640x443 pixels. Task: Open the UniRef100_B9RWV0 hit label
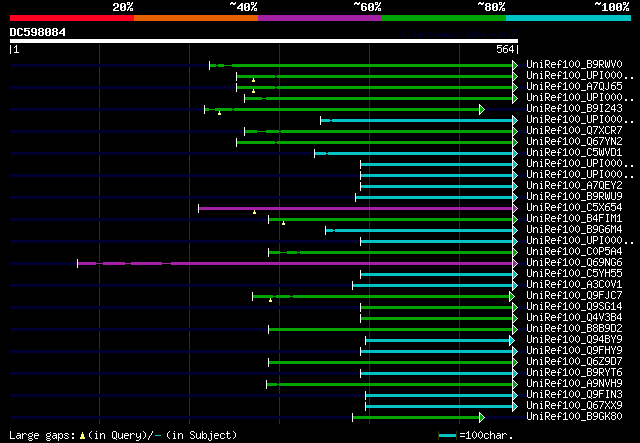[574, 65]
